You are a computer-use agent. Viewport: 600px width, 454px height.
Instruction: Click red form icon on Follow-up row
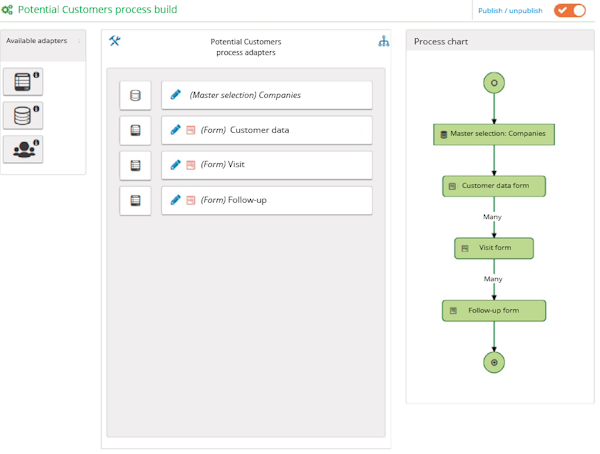pyautogui.click(x=191, y=200)
